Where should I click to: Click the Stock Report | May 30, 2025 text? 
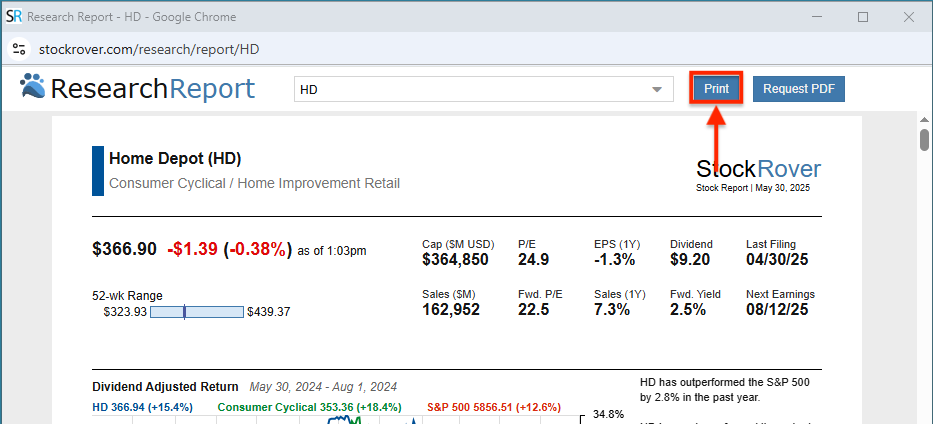point(753,188)
